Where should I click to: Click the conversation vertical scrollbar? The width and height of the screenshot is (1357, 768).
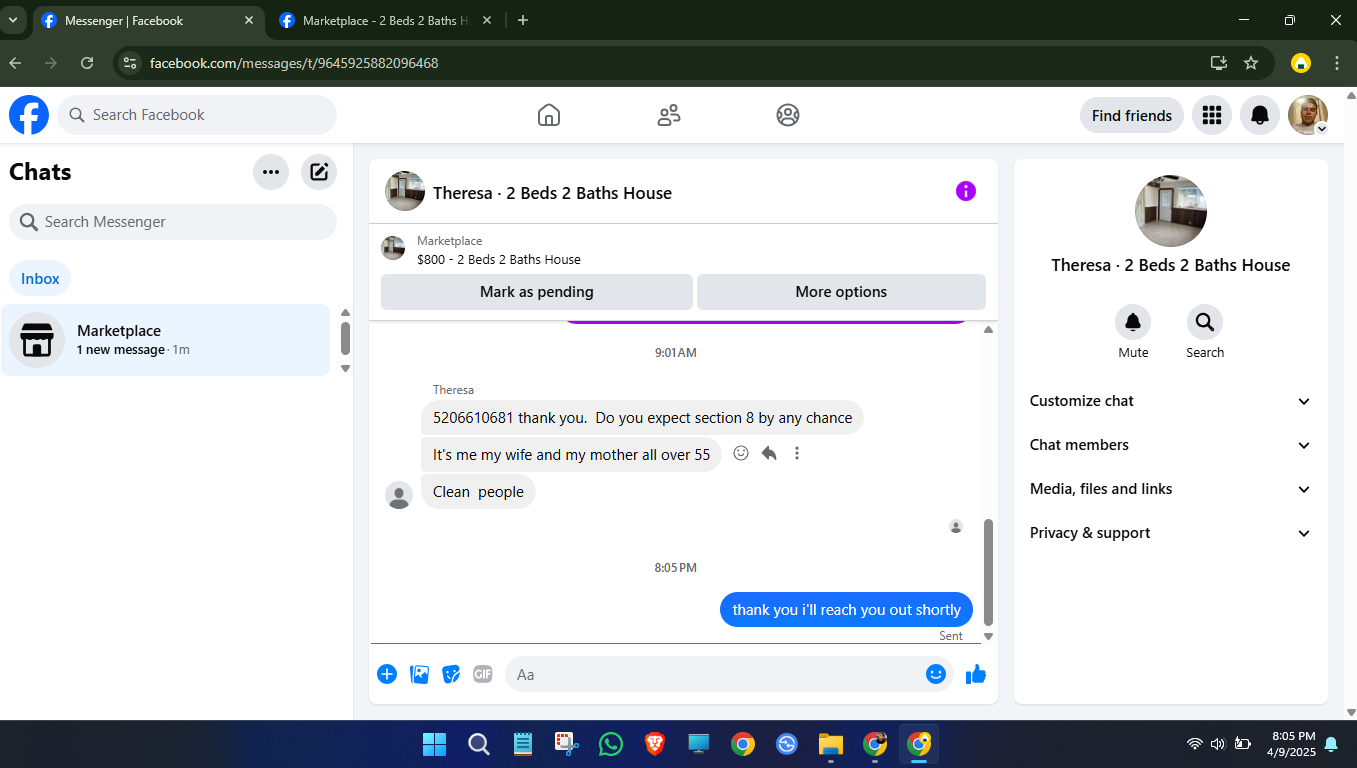(989, 571)
